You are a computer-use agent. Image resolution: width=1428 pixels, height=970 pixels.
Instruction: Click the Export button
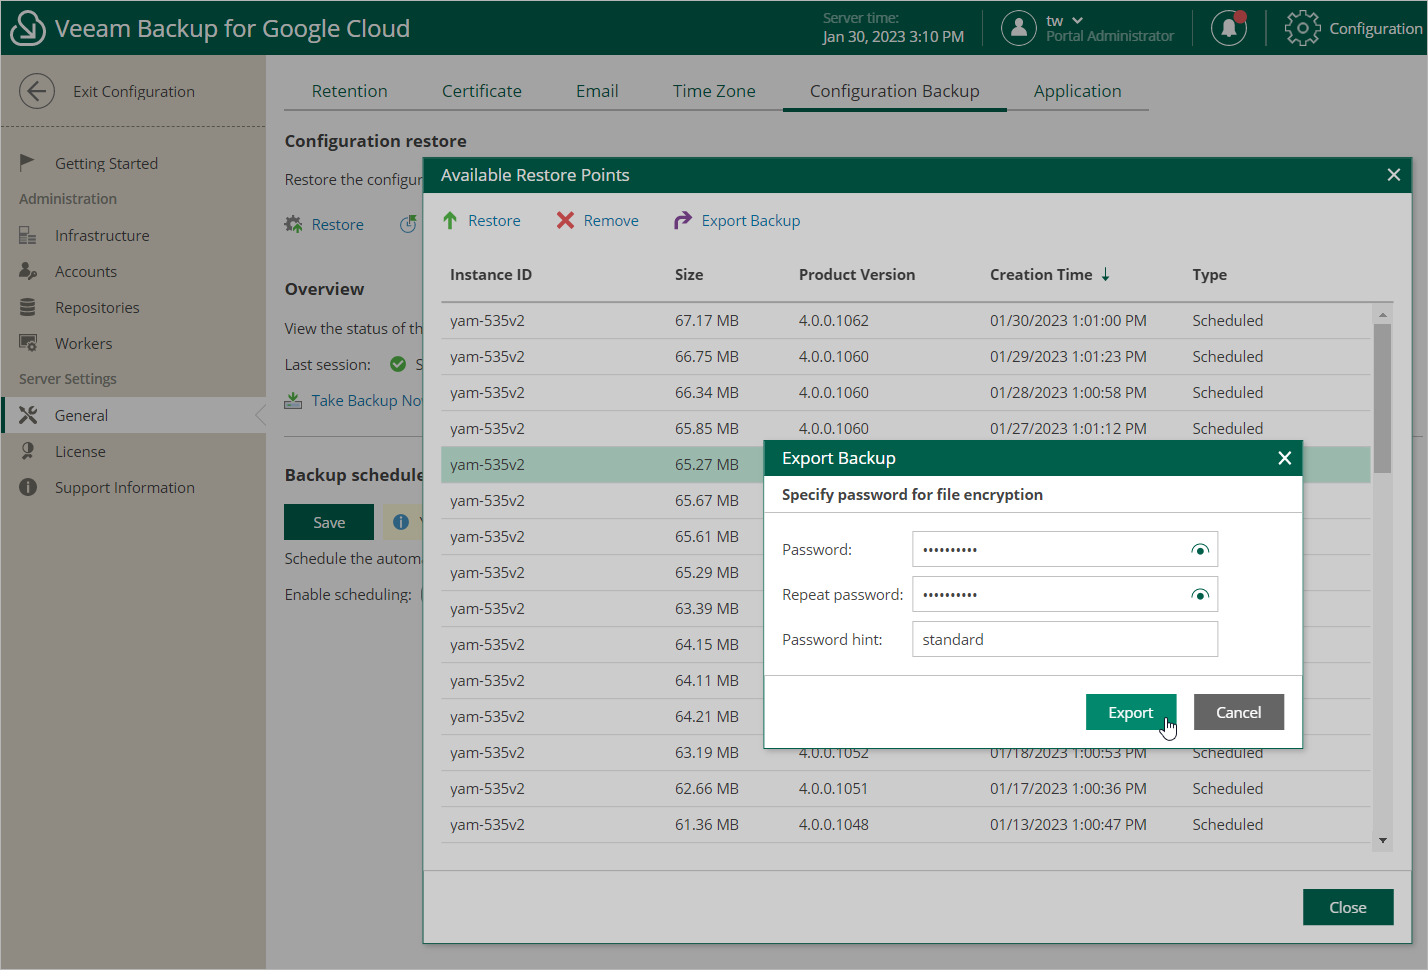click(1130, 712)
